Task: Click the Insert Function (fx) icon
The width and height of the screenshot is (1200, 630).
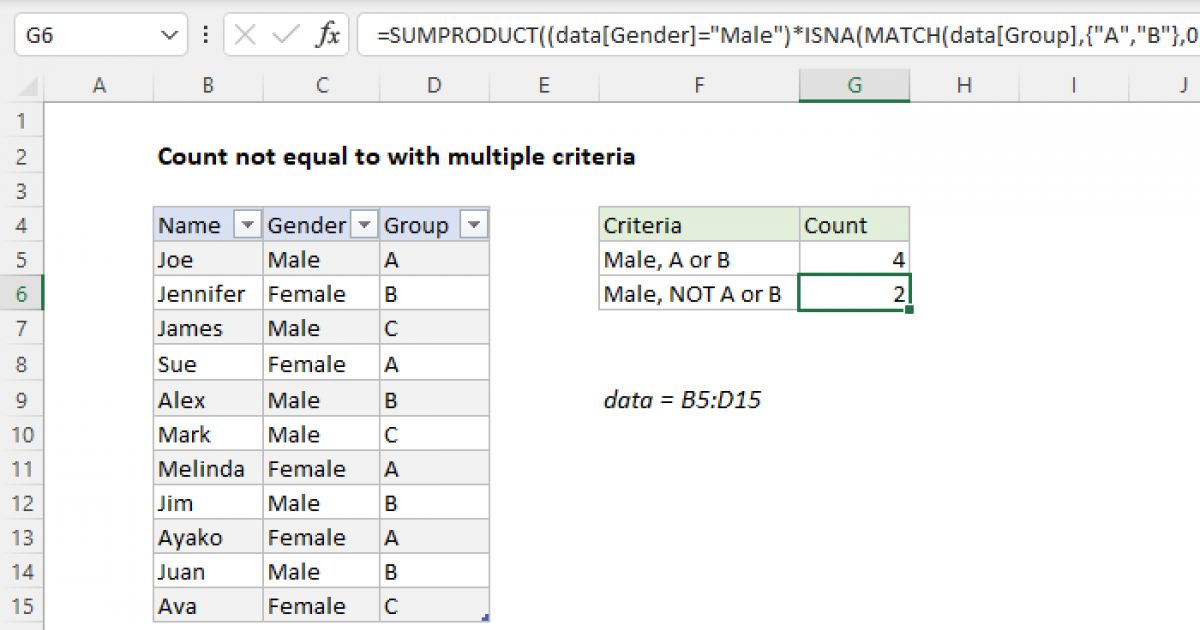Action: pos(330,34)
